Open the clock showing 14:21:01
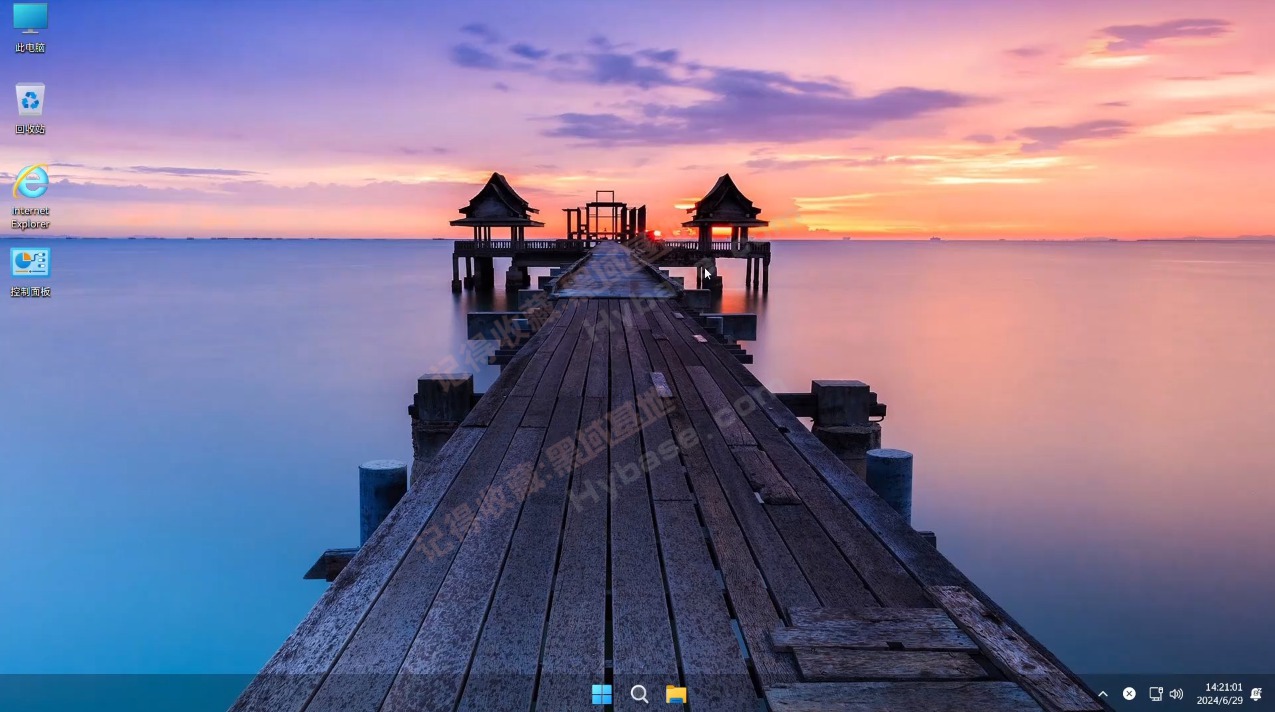The height and width of the screenshot is (712, 1275). coord(1220,694)
